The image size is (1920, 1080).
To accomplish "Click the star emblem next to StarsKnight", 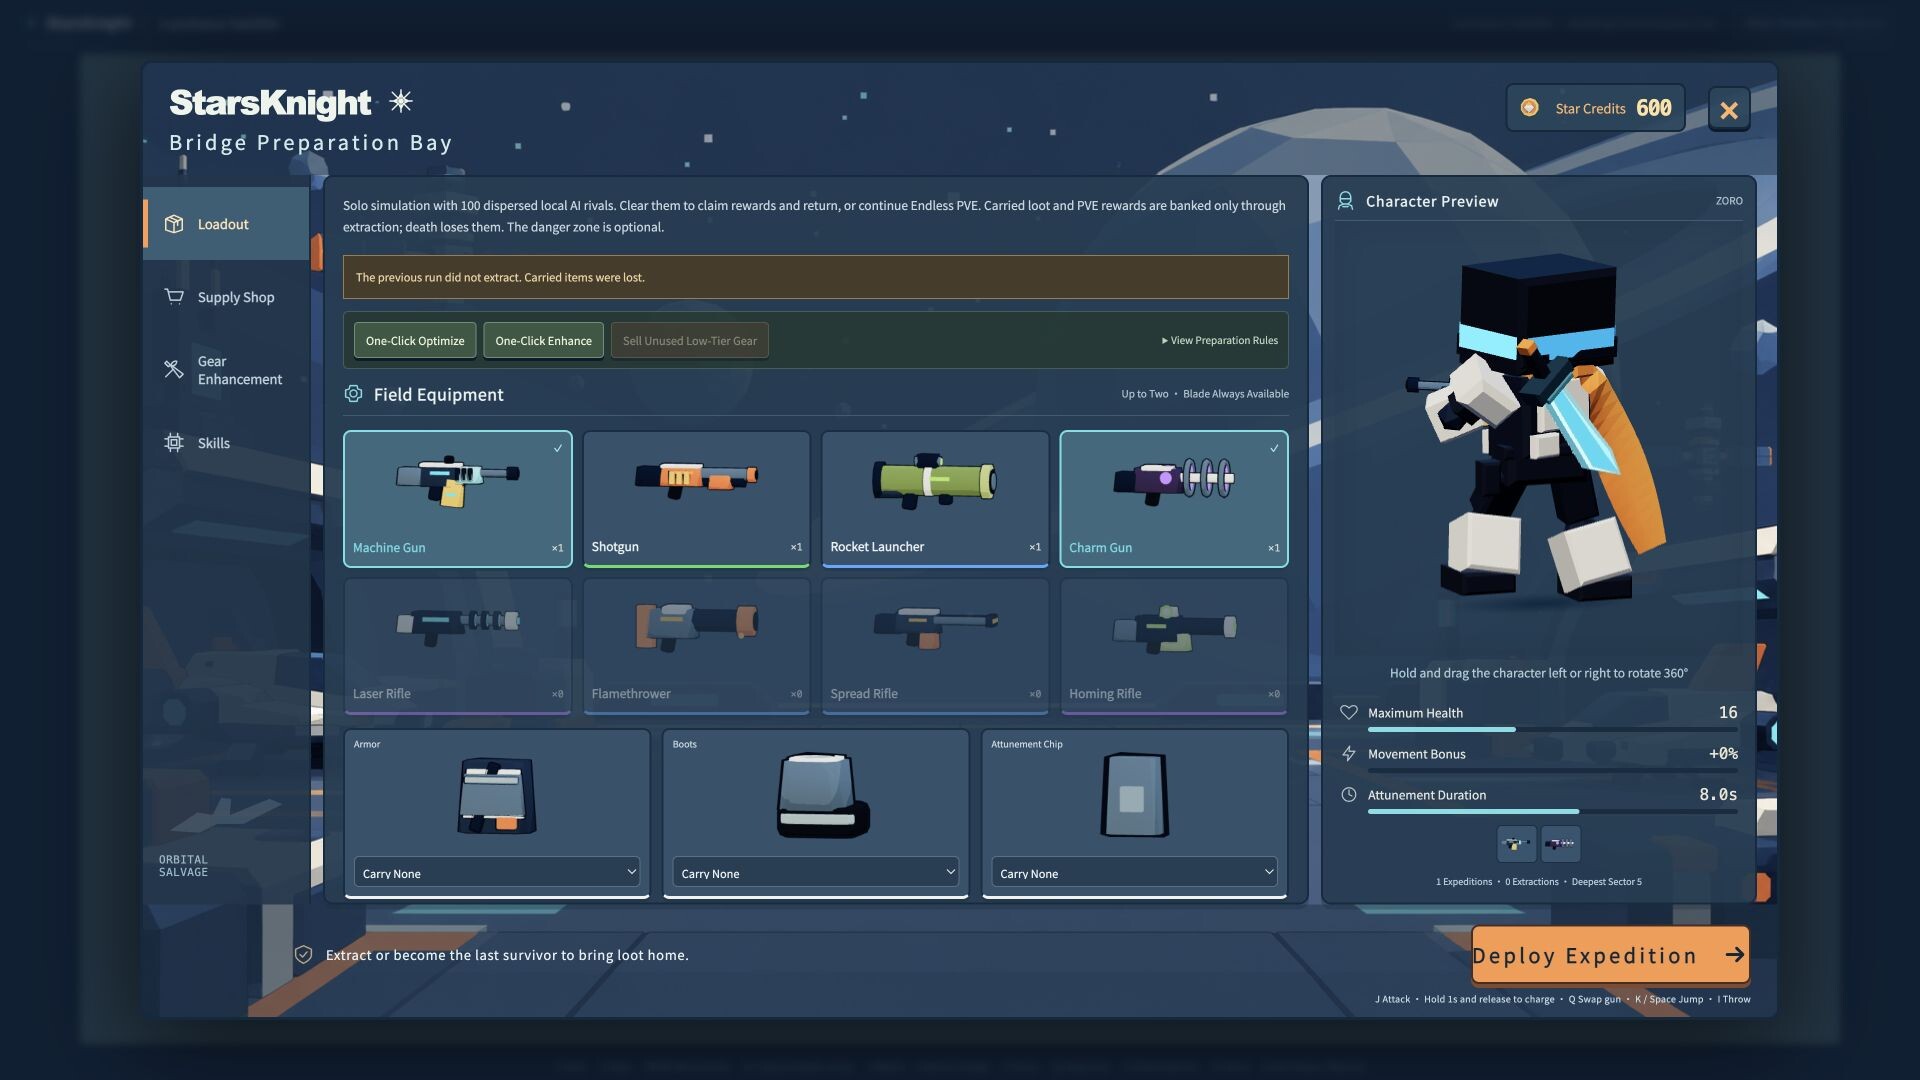I will [401, 101].
